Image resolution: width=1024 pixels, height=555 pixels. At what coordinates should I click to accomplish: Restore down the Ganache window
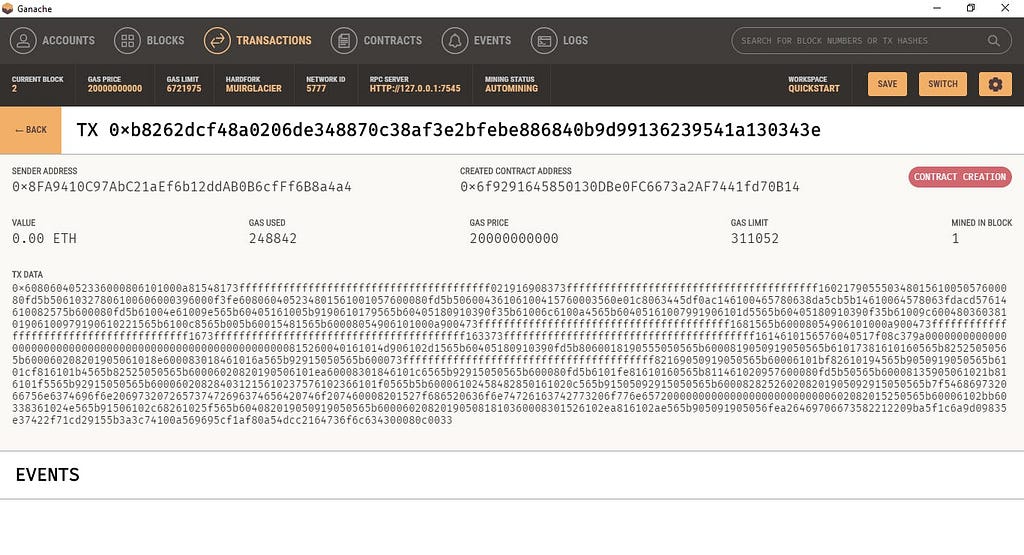tap(970, 8)
